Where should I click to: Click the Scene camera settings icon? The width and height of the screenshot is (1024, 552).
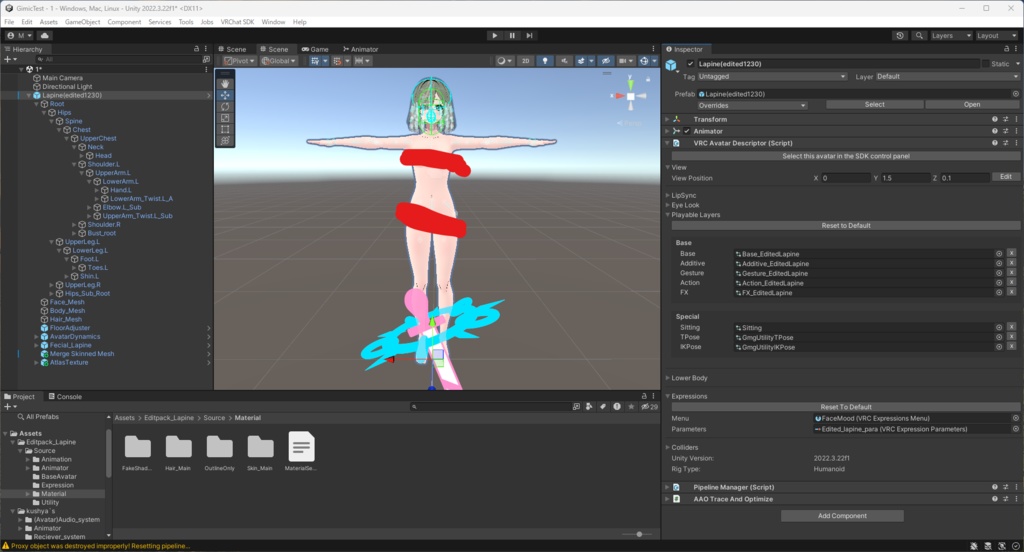pos(626,61)
